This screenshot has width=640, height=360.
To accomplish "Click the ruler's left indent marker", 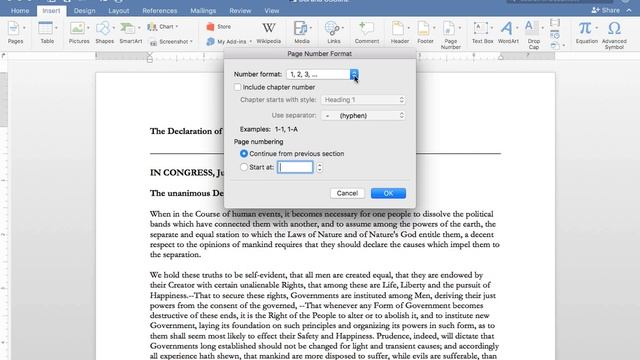I will coord(150,57).
